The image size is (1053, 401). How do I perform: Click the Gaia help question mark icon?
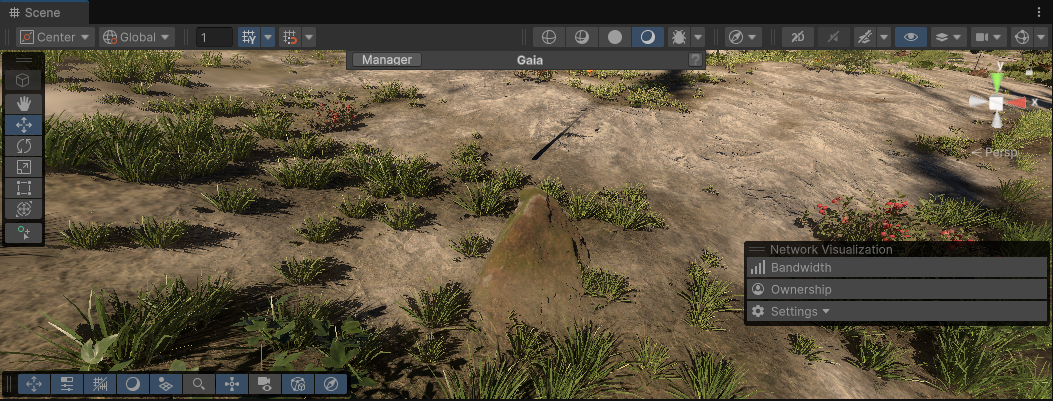tap(695, 60)
